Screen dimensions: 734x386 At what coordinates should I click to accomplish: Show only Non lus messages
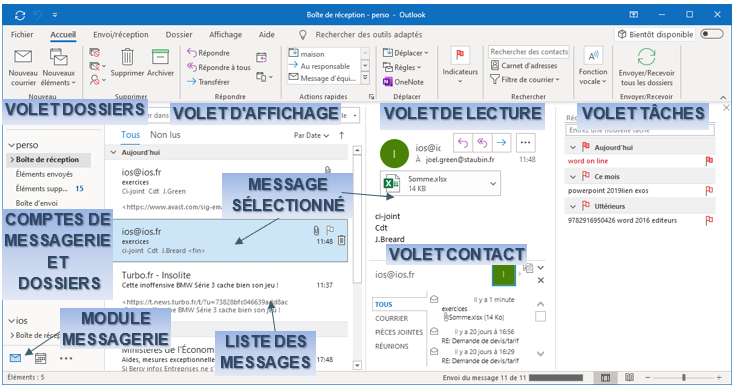[165, 135]
